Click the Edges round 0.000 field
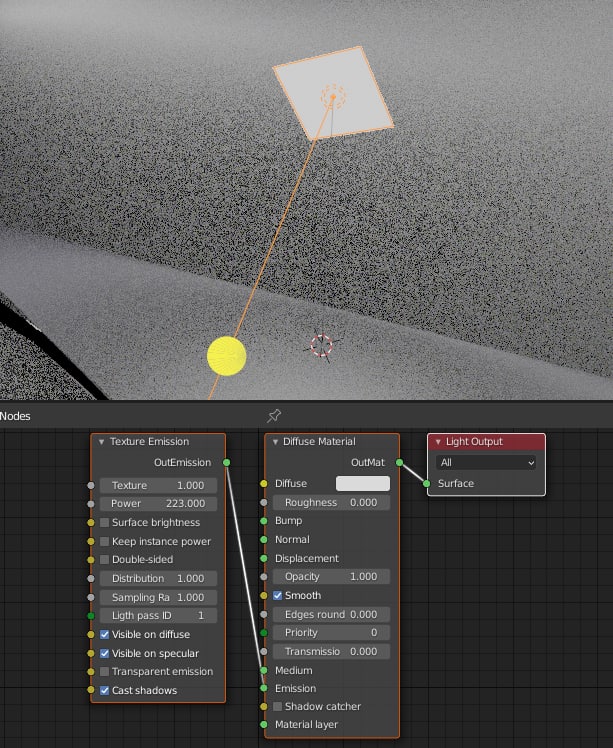The width and height of the screenshot is (613, 748). click(x=332, y=614)
